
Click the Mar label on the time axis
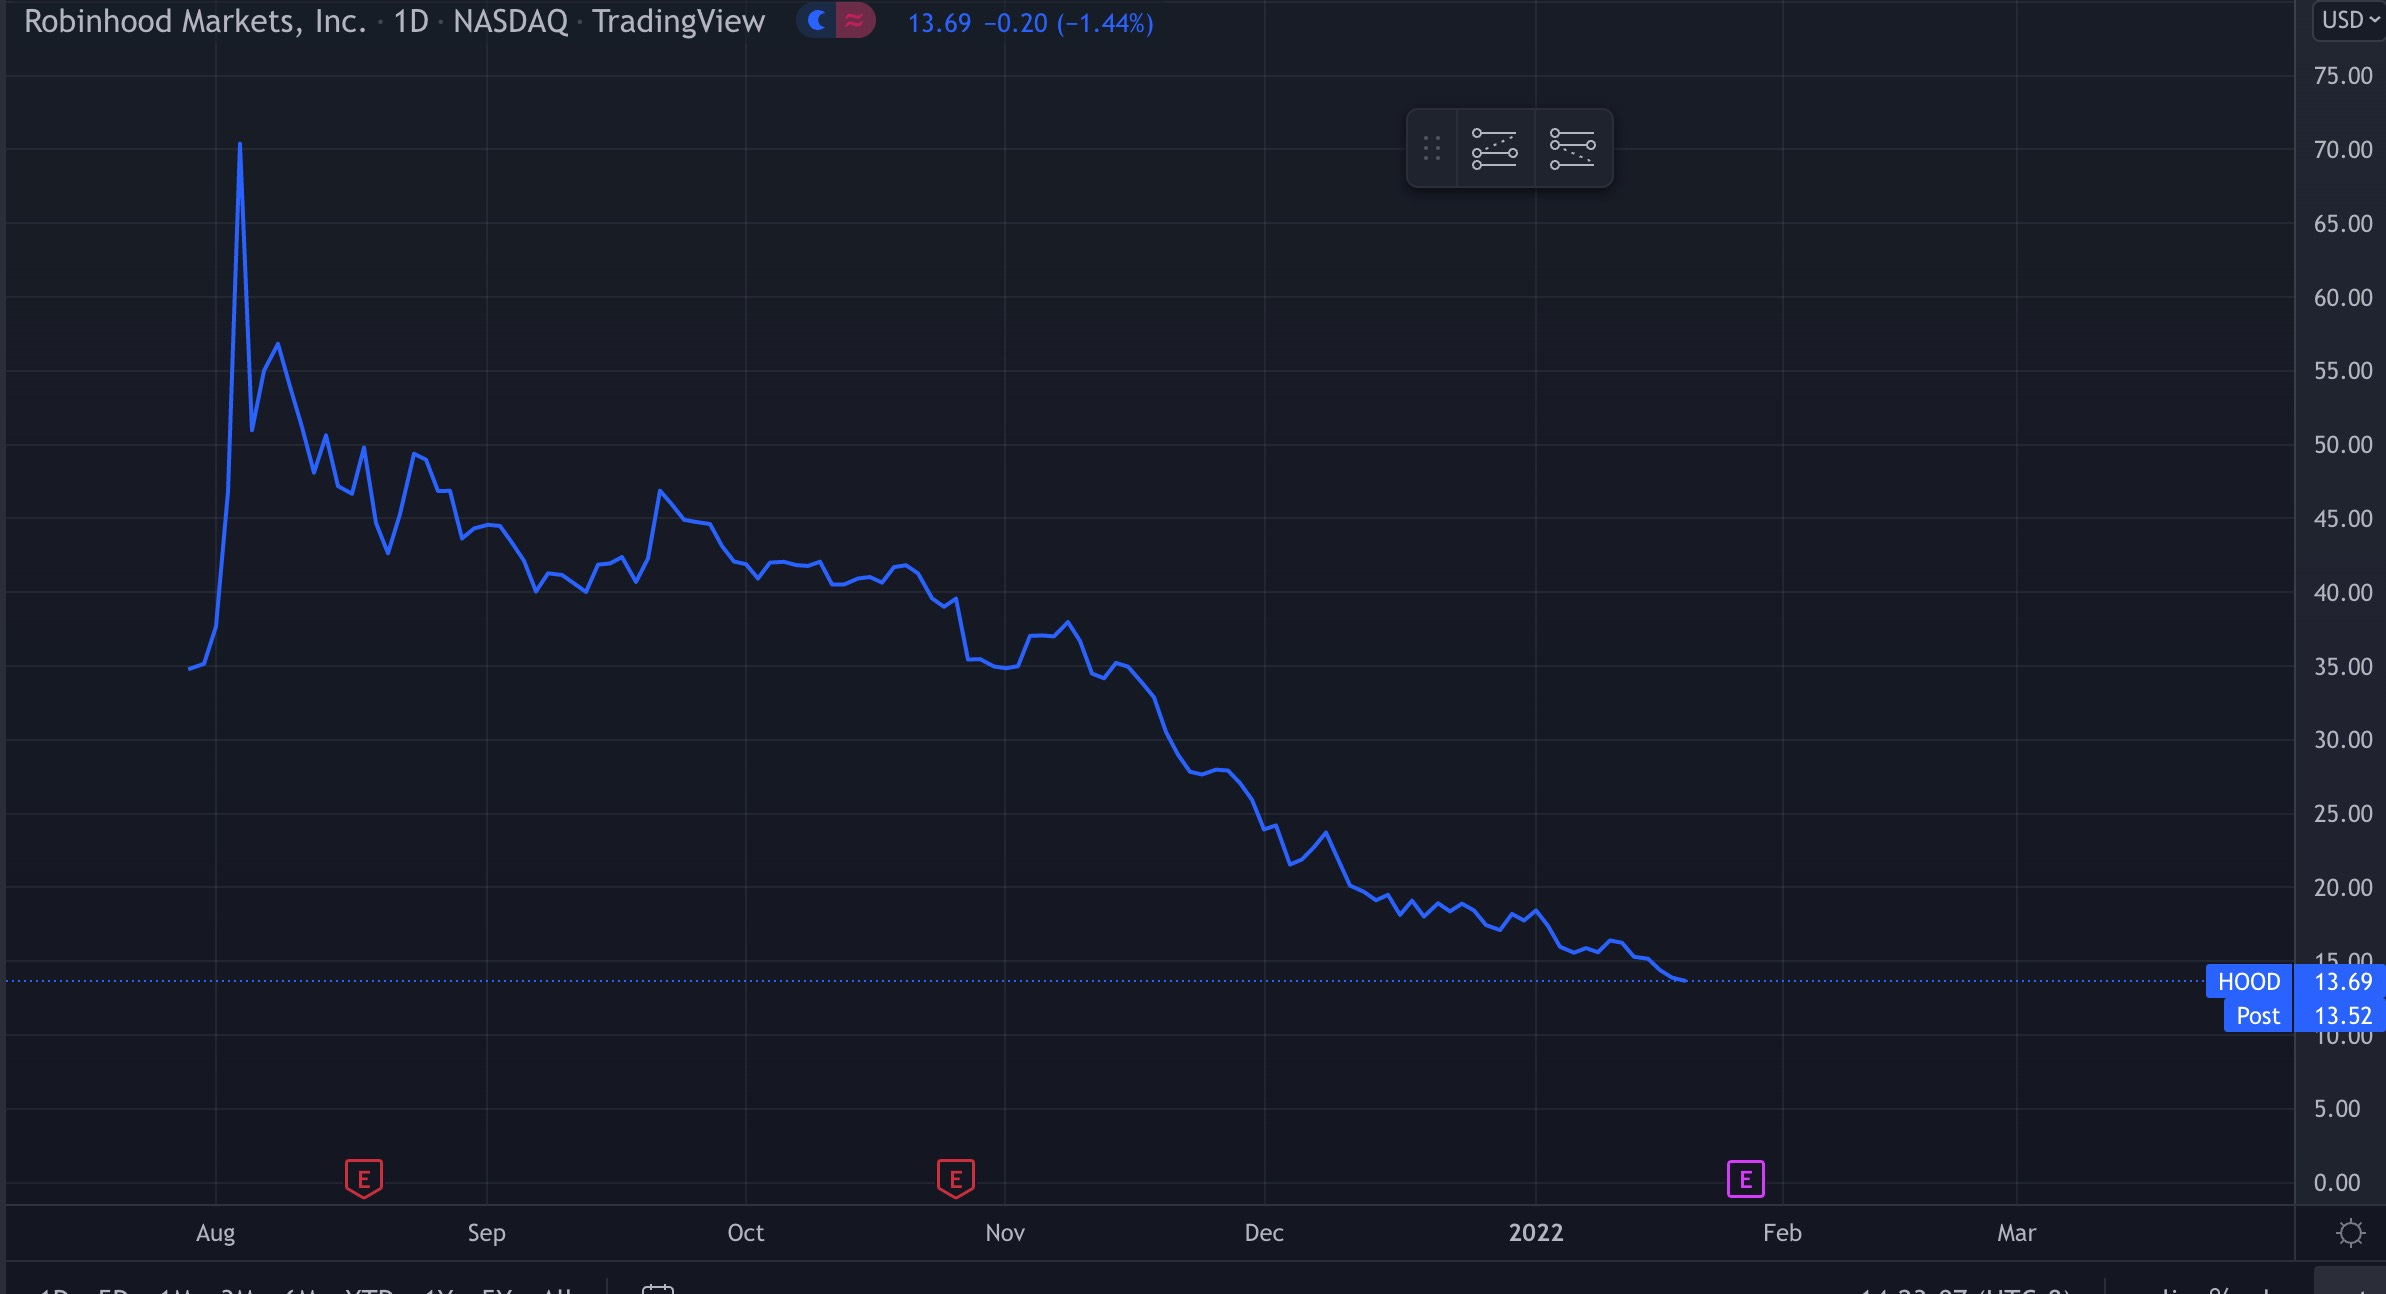pos(2016,1233)
